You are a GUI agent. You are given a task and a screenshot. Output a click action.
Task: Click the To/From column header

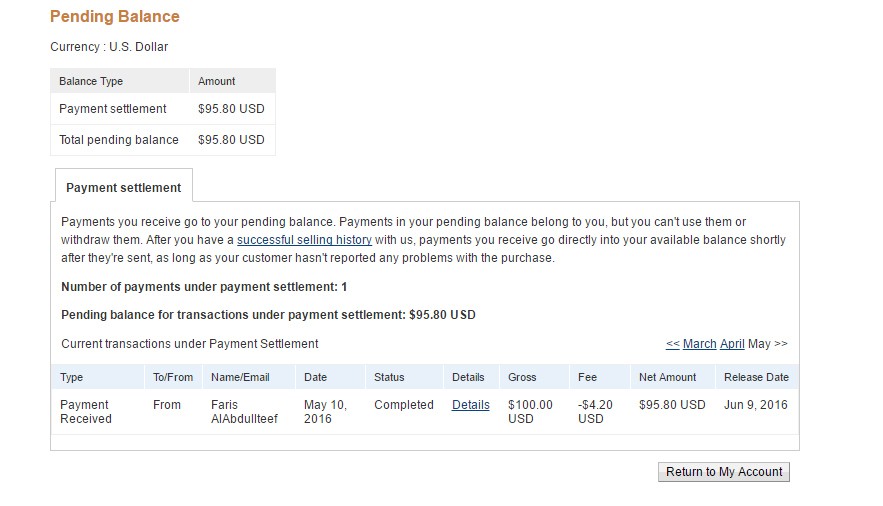167,377
